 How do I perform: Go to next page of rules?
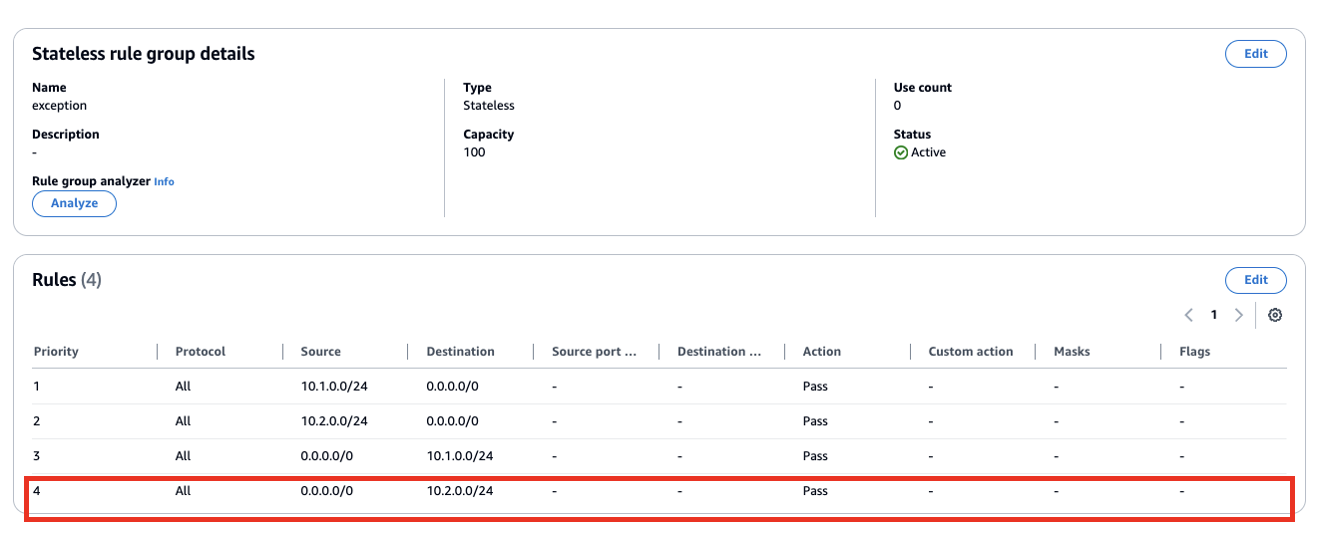(1239, 315)
